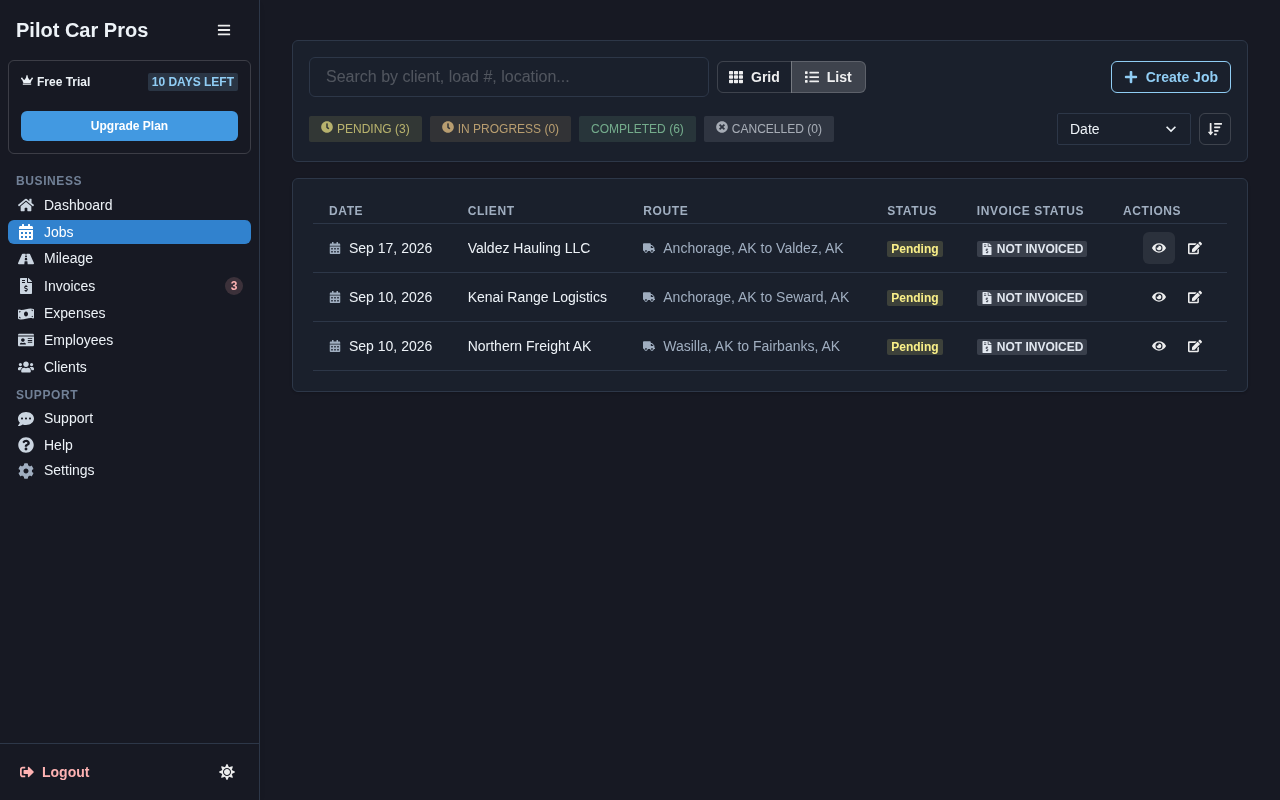
Task: Go to the Employees page
Action: [129, 340]
